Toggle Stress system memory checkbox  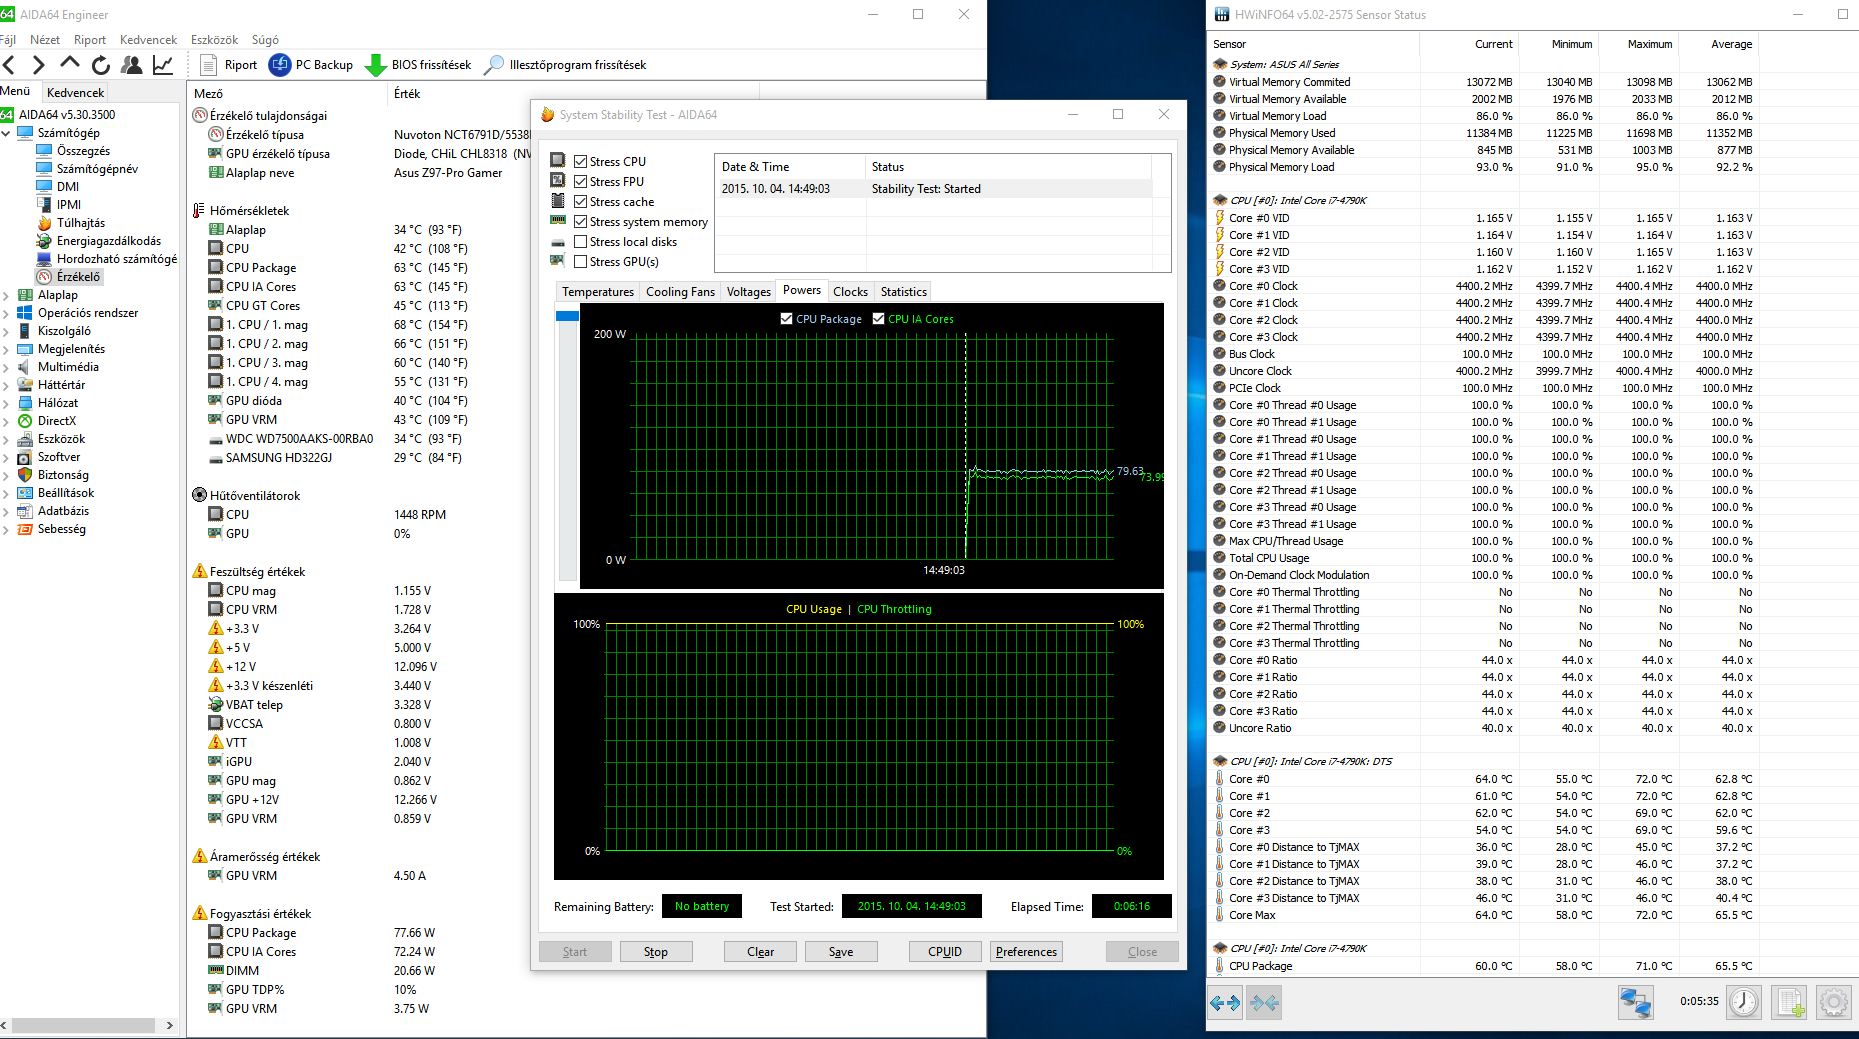[580, 221]
